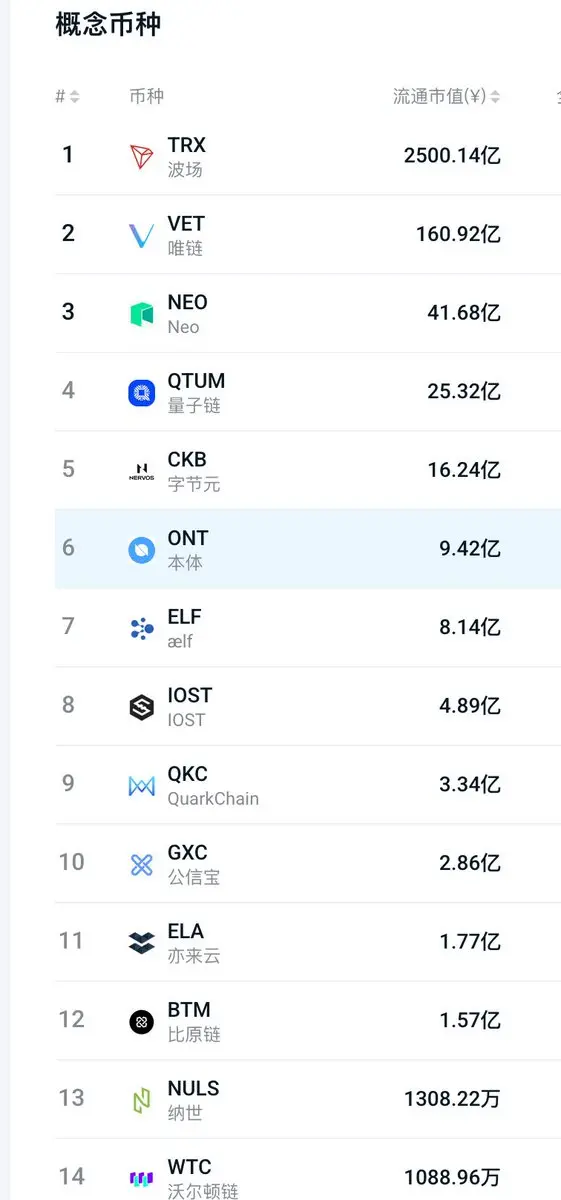Image resolution: width=561 pixels, height=1200 pixels.
Task: Open the VET VeChain coin icon
Action: (x=142, y=235)
